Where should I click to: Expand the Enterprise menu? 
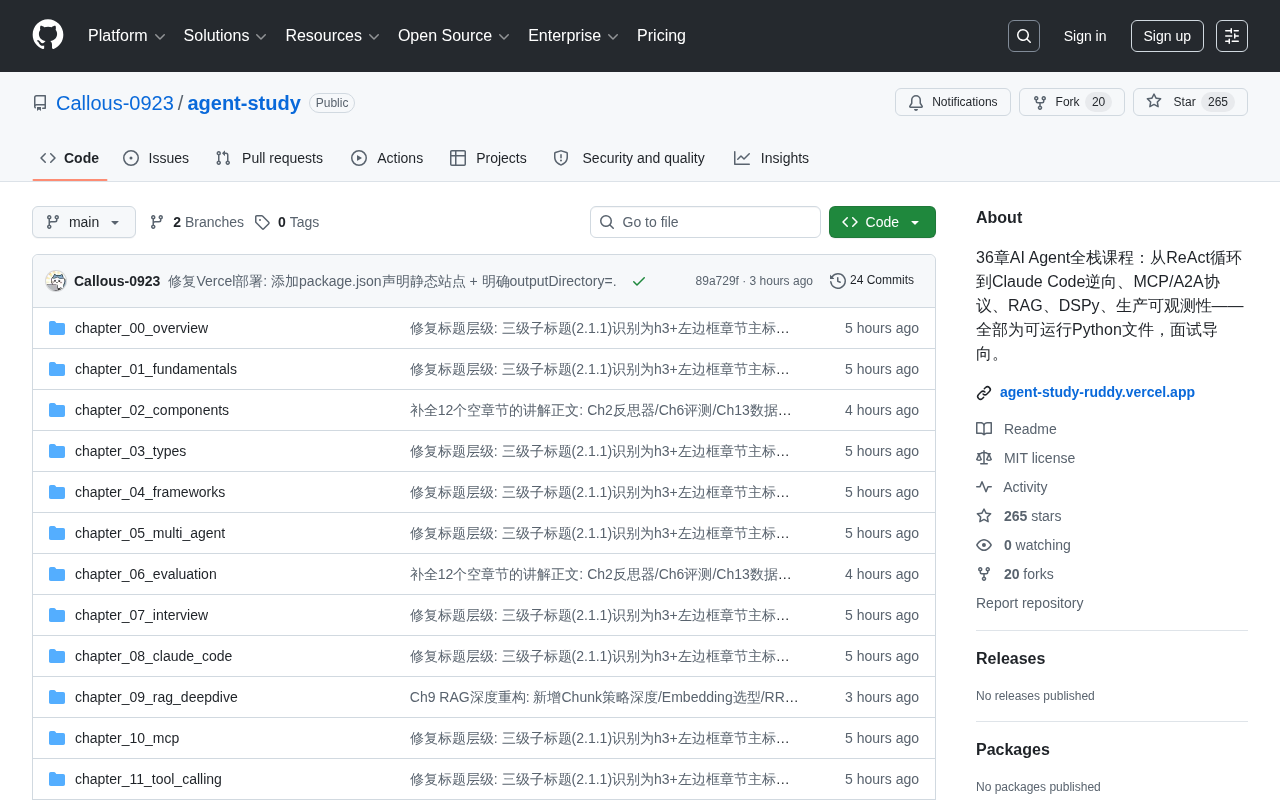(x=574, y=36)
